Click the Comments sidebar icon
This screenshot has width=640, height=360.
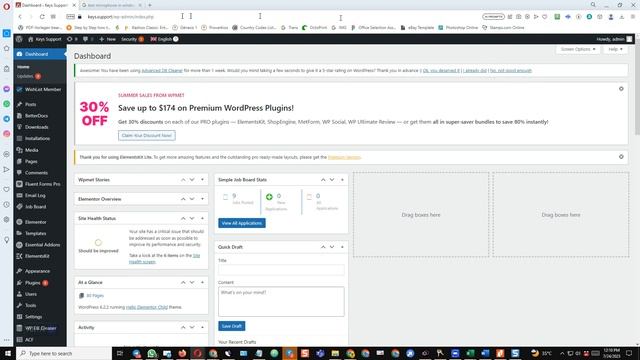pyautogui.click(x=19, y=173)
